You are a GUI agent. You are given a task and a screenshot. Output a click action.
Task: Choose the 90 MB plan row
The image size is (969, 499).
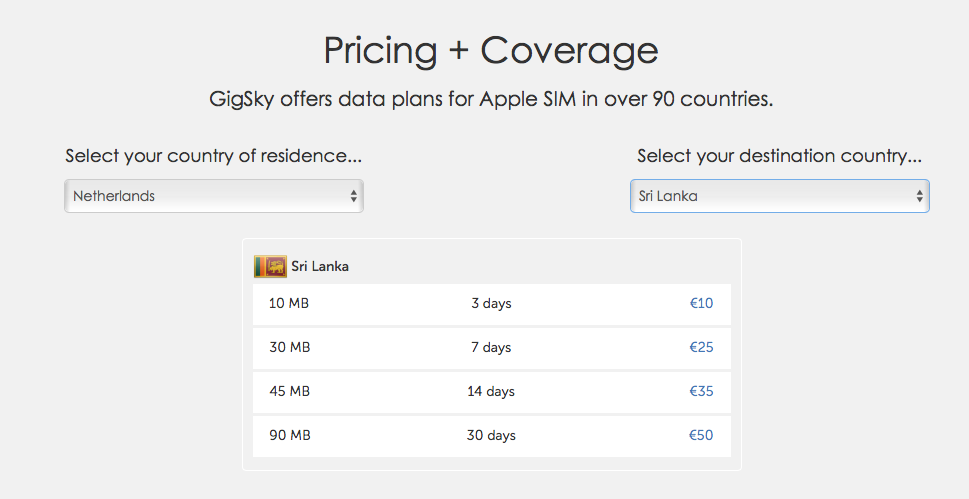tap(492, 435)
